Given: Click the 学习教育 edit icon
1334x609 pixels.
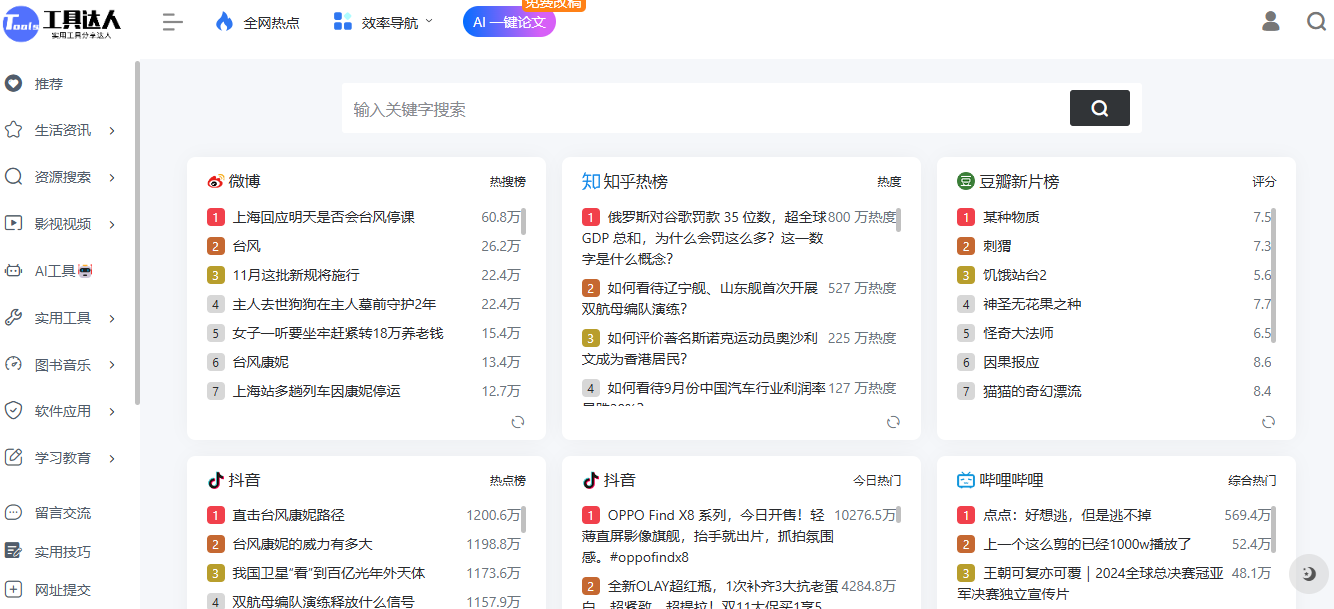Looking at the screenshot, I should (x=14, y=458).
